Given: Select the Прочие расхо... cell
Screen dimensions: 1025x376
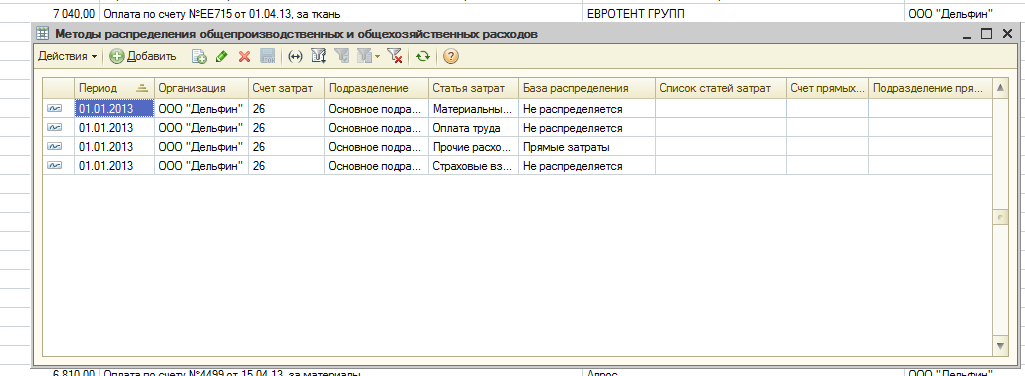Looking at the screenshot, I should click(x=474, y=146).
